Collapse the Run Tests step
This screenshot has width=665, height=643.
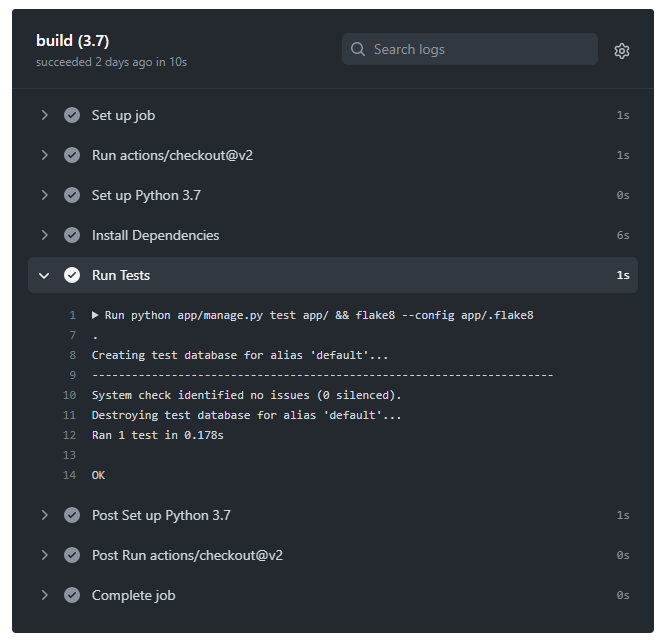pyautogui.click(x=44, y=276)
